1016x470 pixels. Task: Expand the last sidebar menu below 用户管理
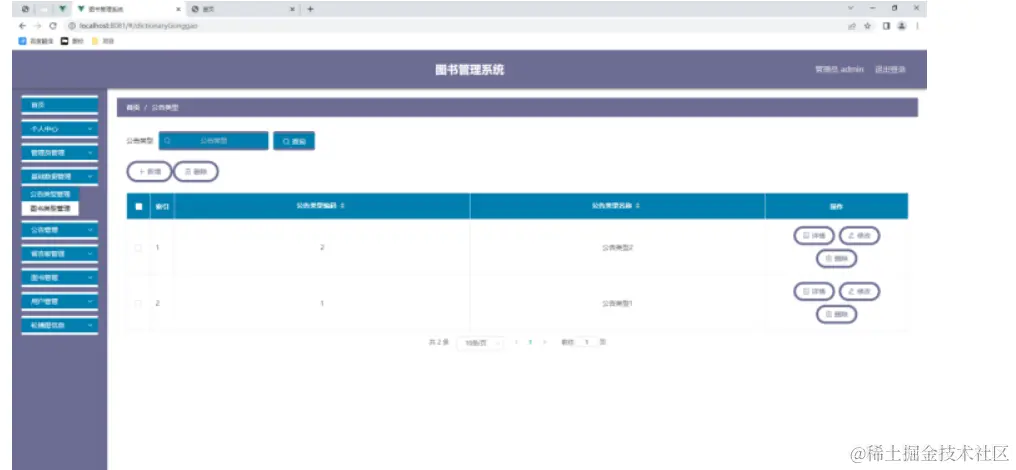click(x=60, y=325)
